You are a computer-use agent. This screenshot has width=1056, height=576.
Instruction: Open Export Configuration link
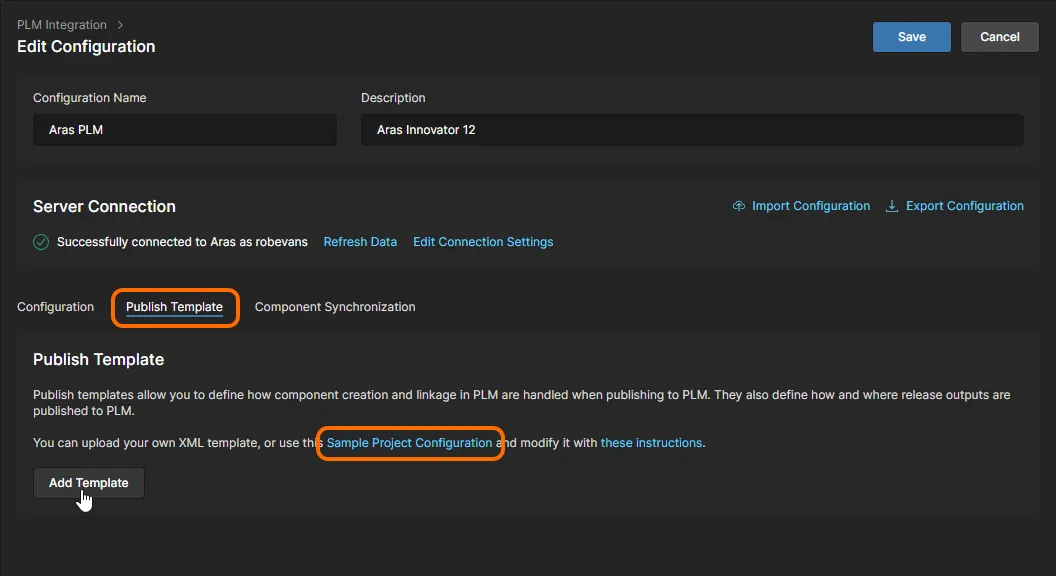(964, 206)
